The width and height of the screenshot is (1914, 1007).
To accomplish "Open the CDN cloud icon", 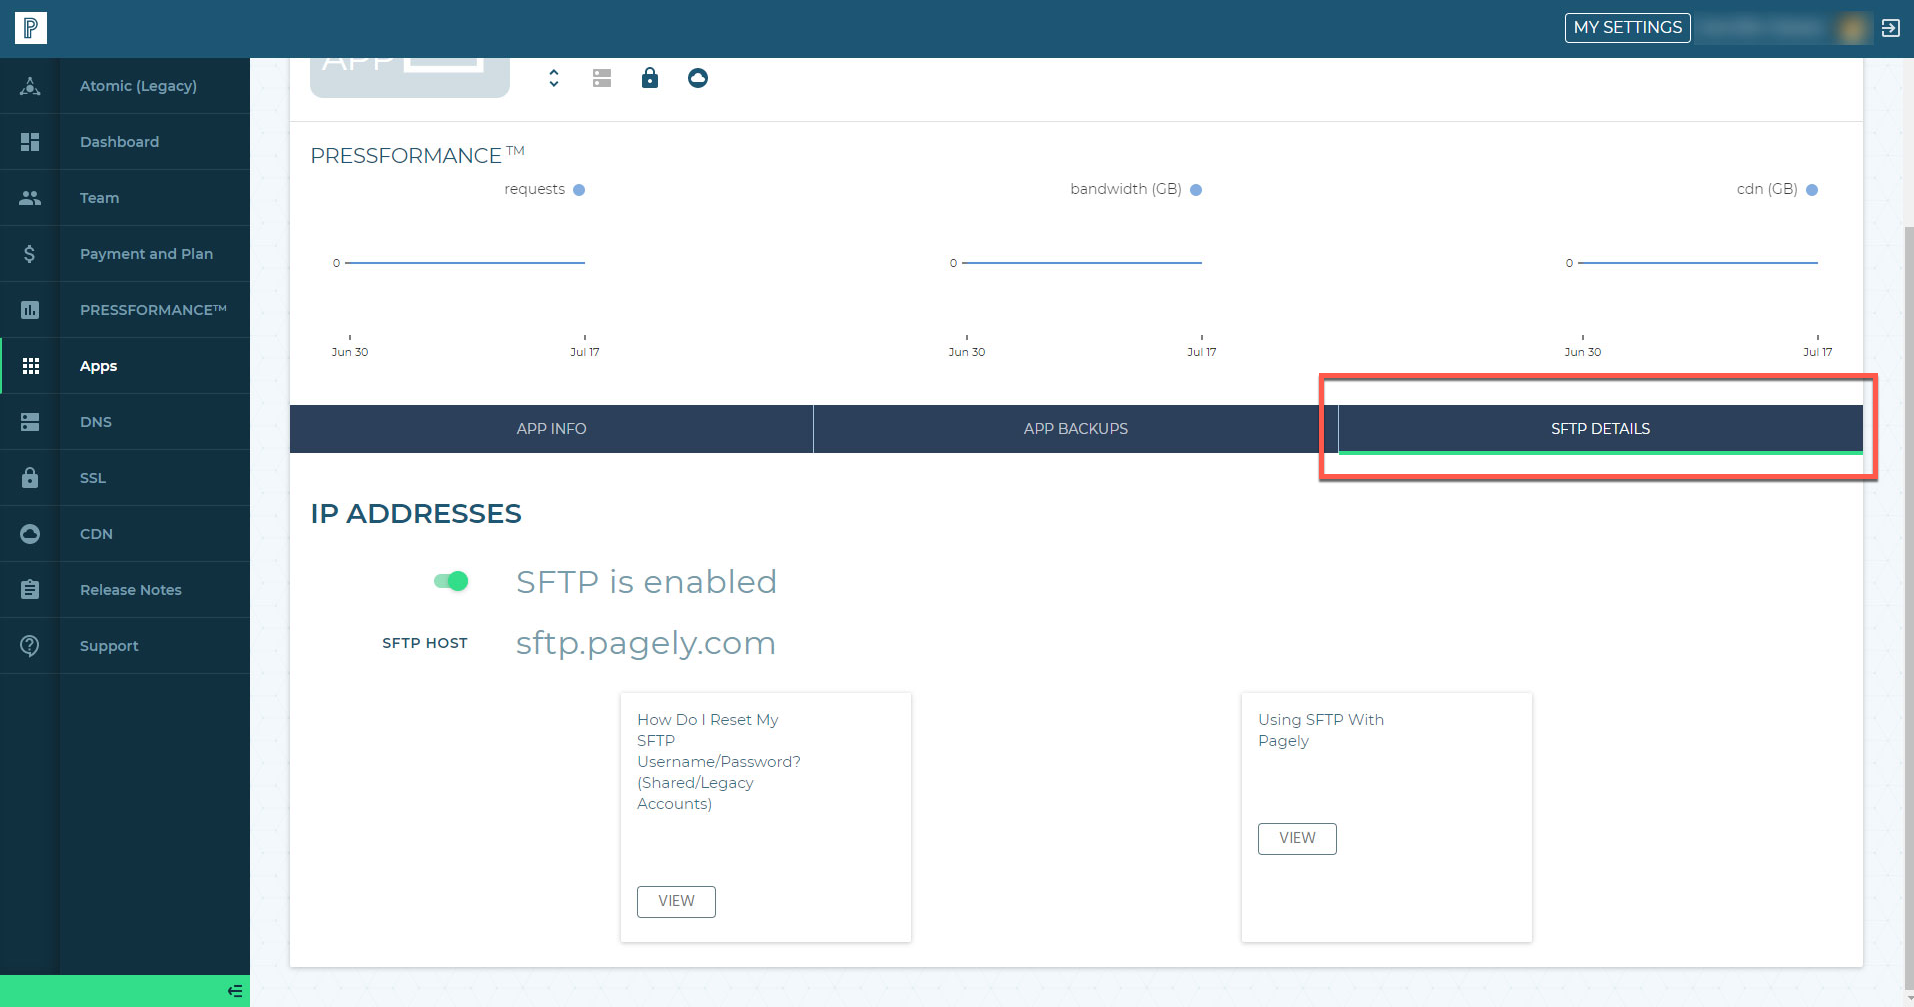I will point(29,533).
